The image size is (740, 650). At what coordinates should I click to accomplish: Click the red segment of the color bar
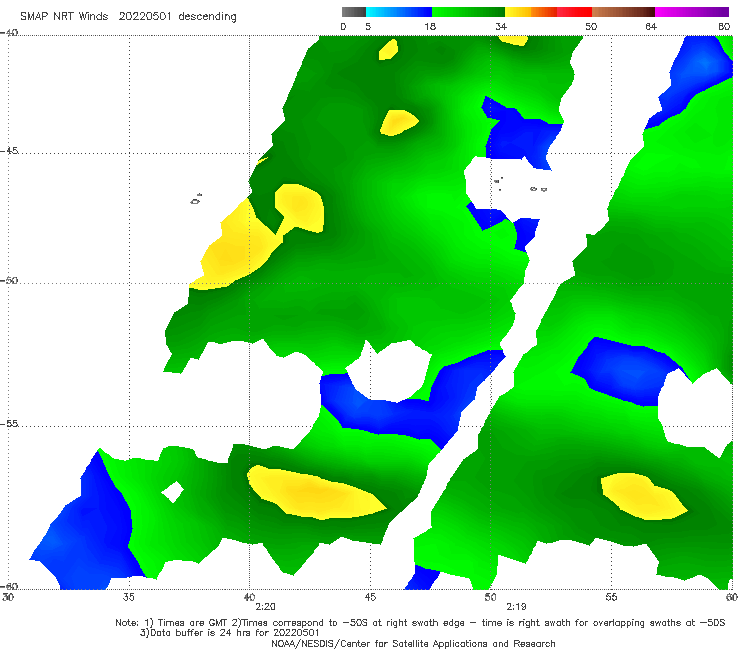coord(574,12)
